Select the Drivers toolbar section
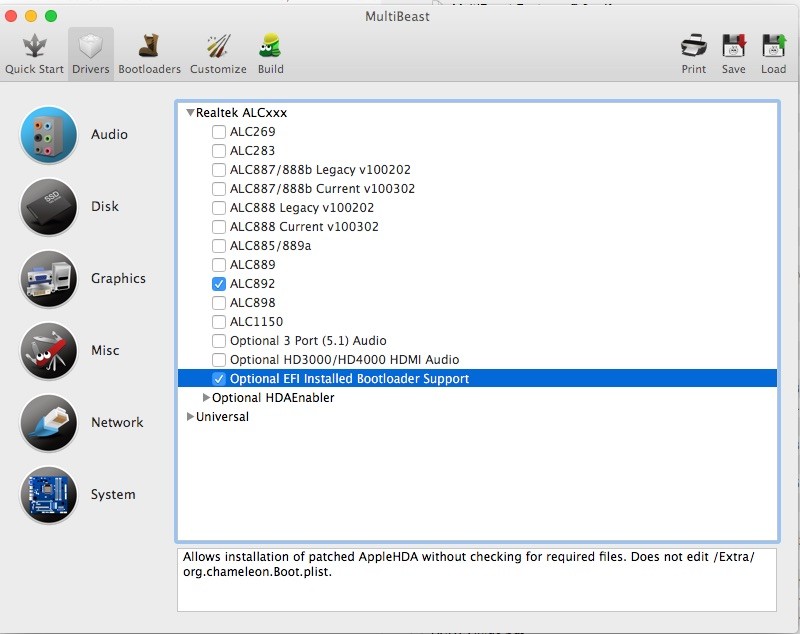 coord(91,54)
